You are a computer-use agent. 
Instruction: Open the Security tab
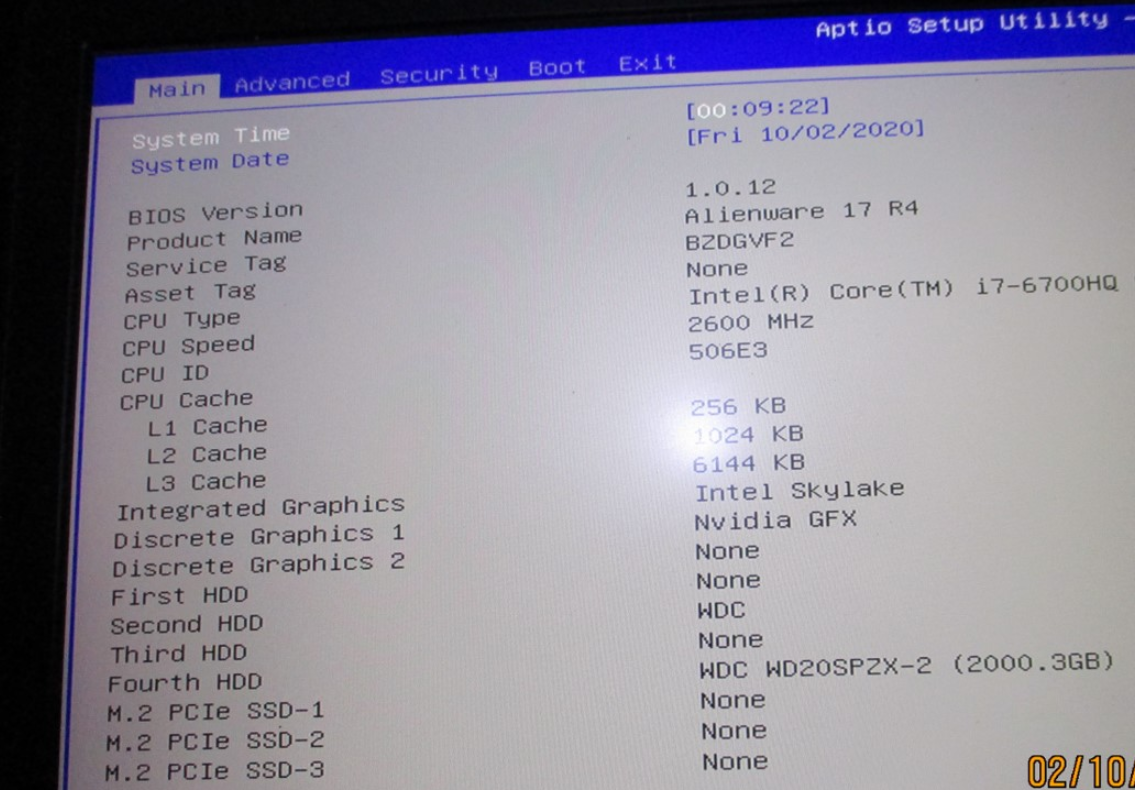pos(439,74)
